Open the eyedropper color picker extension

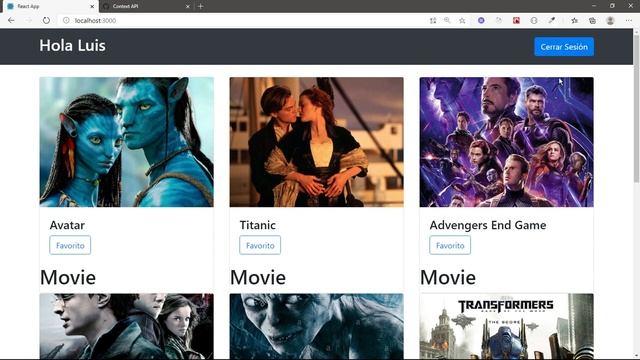coord(551,20)
